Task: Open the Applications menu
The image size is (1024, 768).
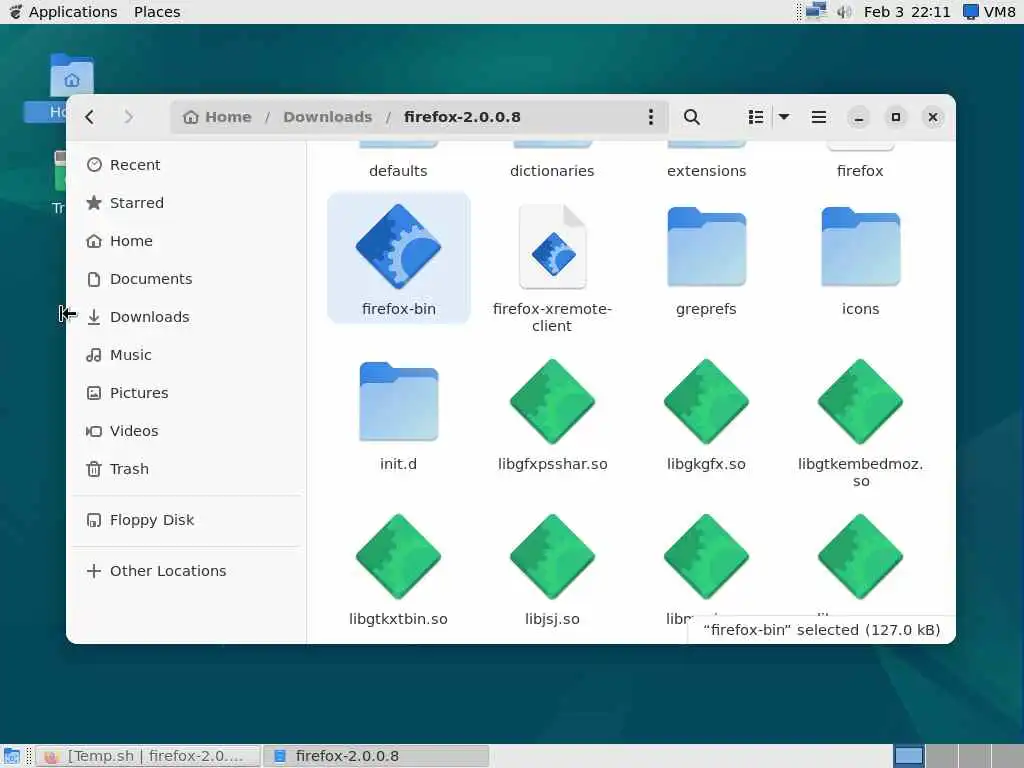Action: (x=63, y=12)
